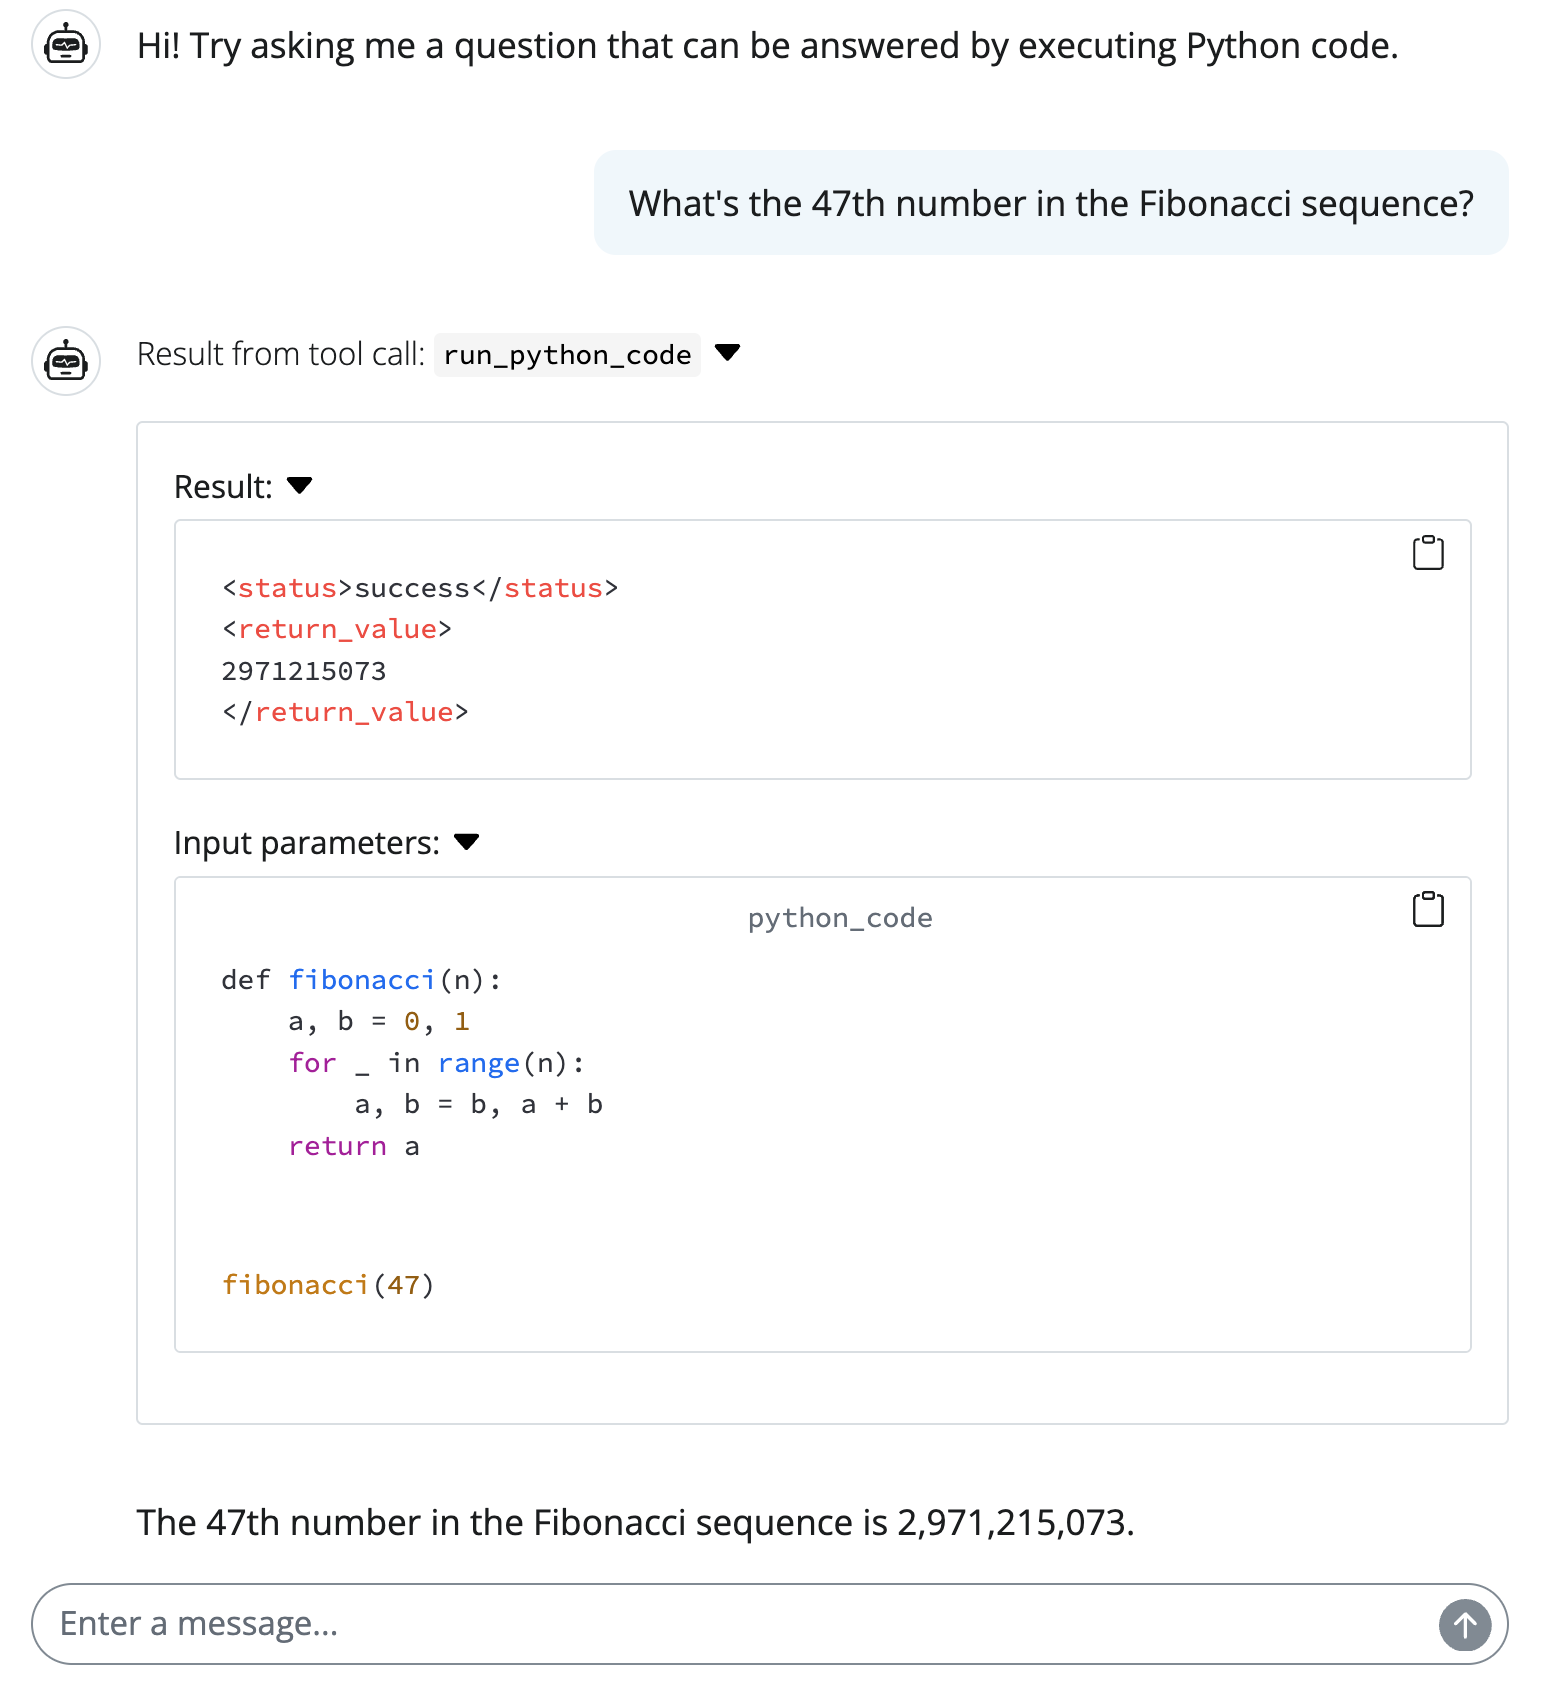Click the run_python_code tool name label

567,355
